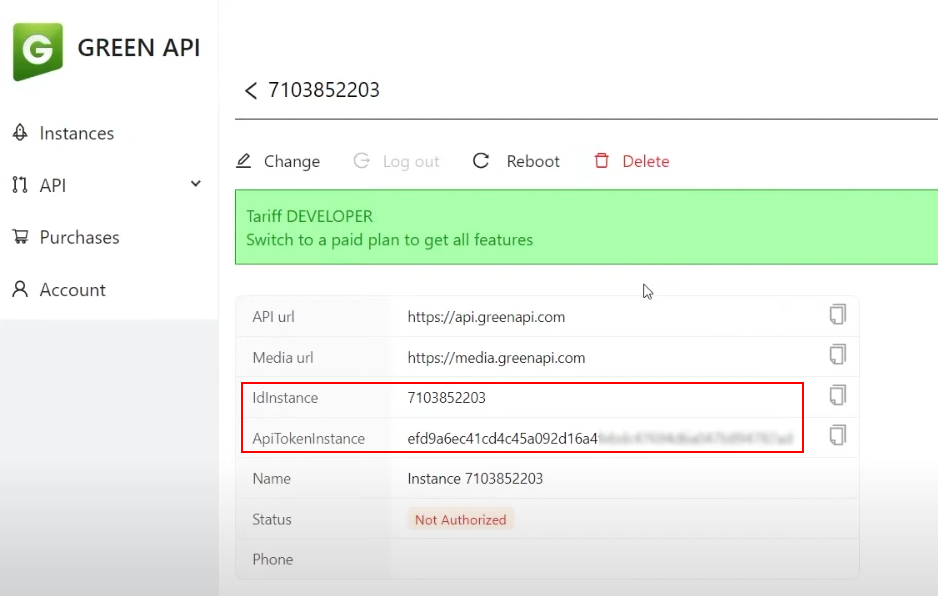The width and height of the screenshot is (938, 596).
Task: Click the GREEN API logo icon
Action: [x=38, y=51]
